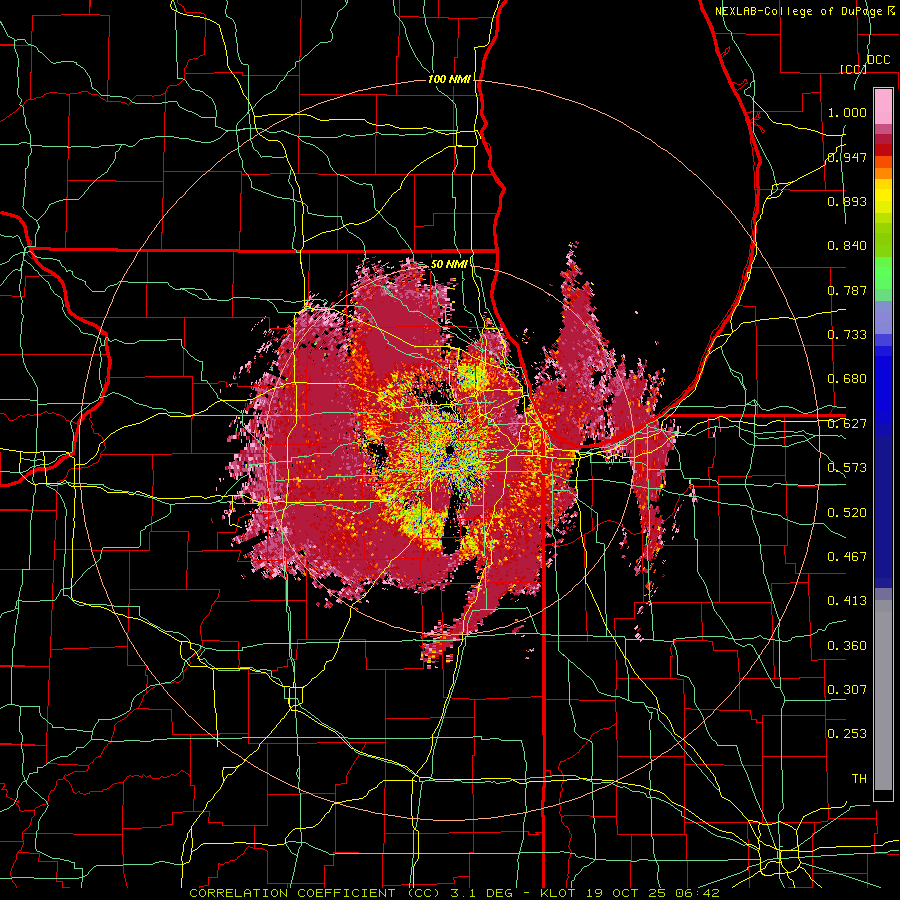Click the 0.520 scale value
Viewport: 900px width, 900px height.
[x=847, y=513]
